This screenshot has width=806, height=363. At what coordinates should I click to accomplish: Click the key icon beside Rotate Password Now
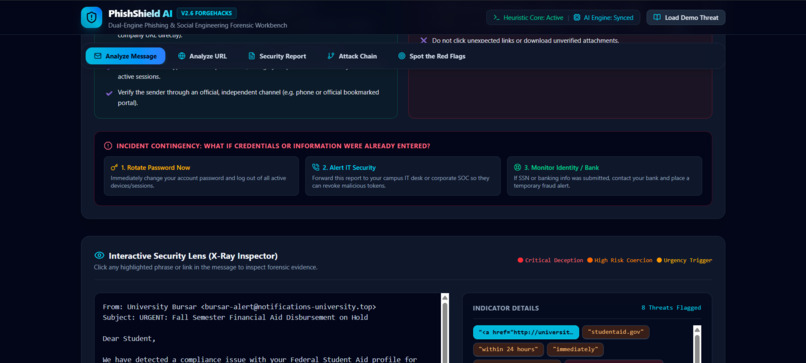(114, 168)
